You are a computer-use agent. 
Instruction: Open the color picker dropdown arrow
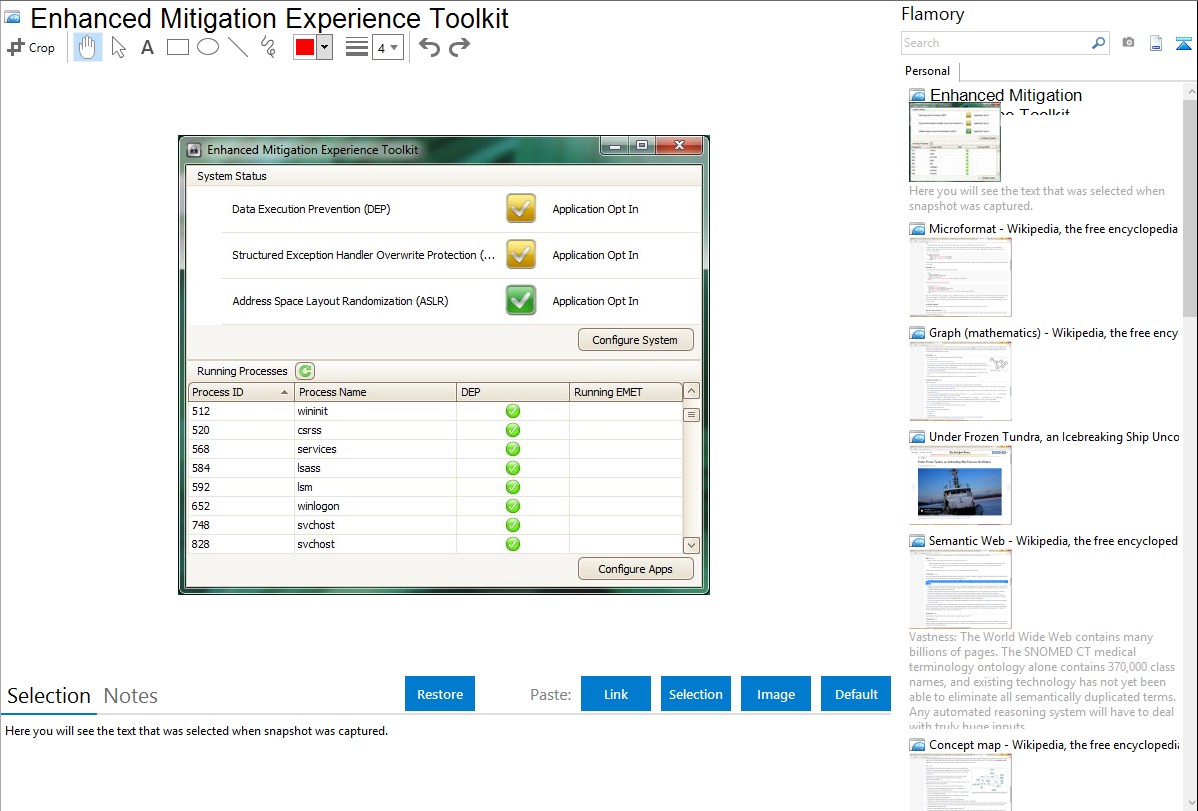click(x=325, y=47)
